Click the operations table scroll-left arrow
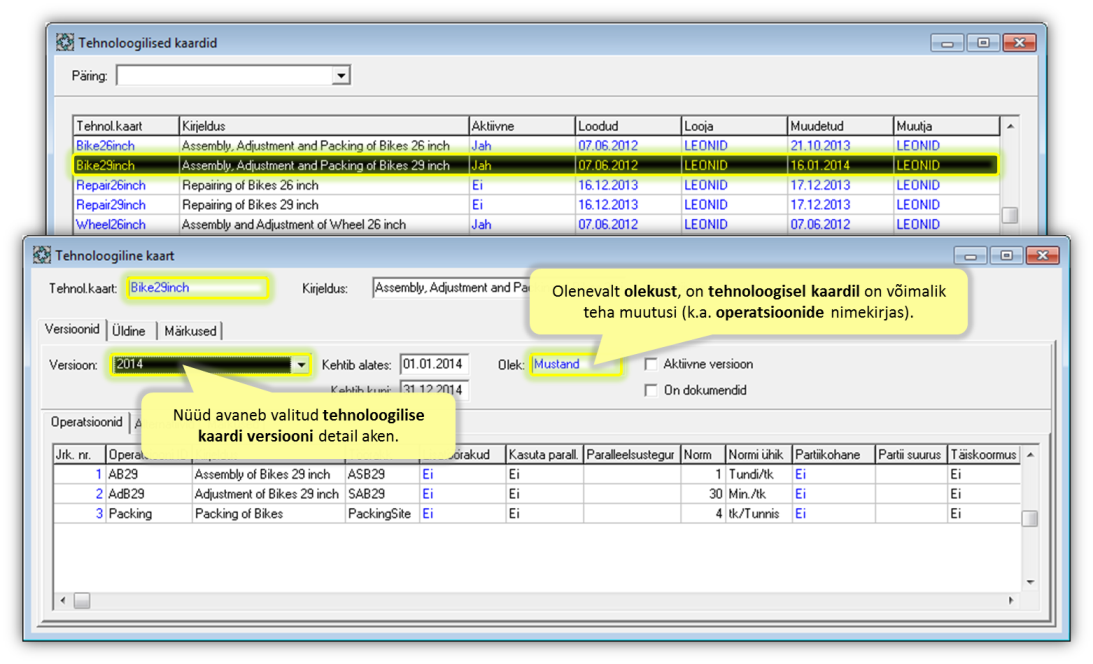Image resolution: width=1093 pixels, height=664 pixels. [63, 601]
